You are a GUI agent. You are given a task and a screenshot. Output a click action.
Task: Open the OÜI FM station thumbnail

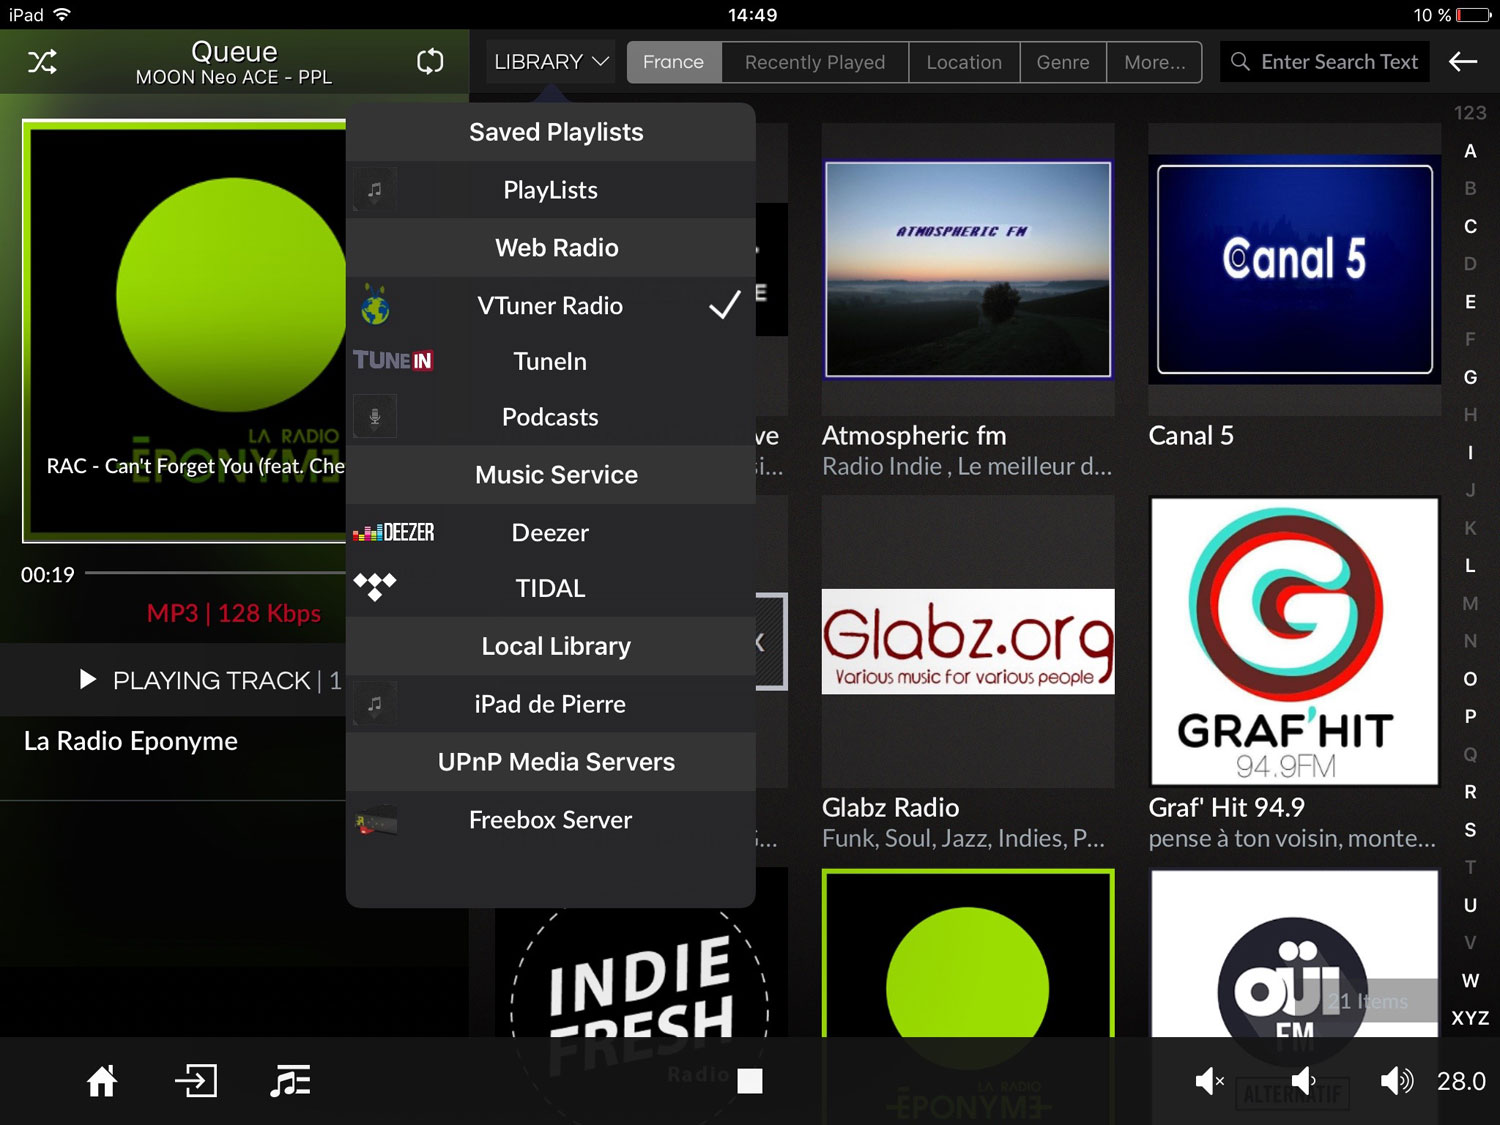pos(1295,955)
